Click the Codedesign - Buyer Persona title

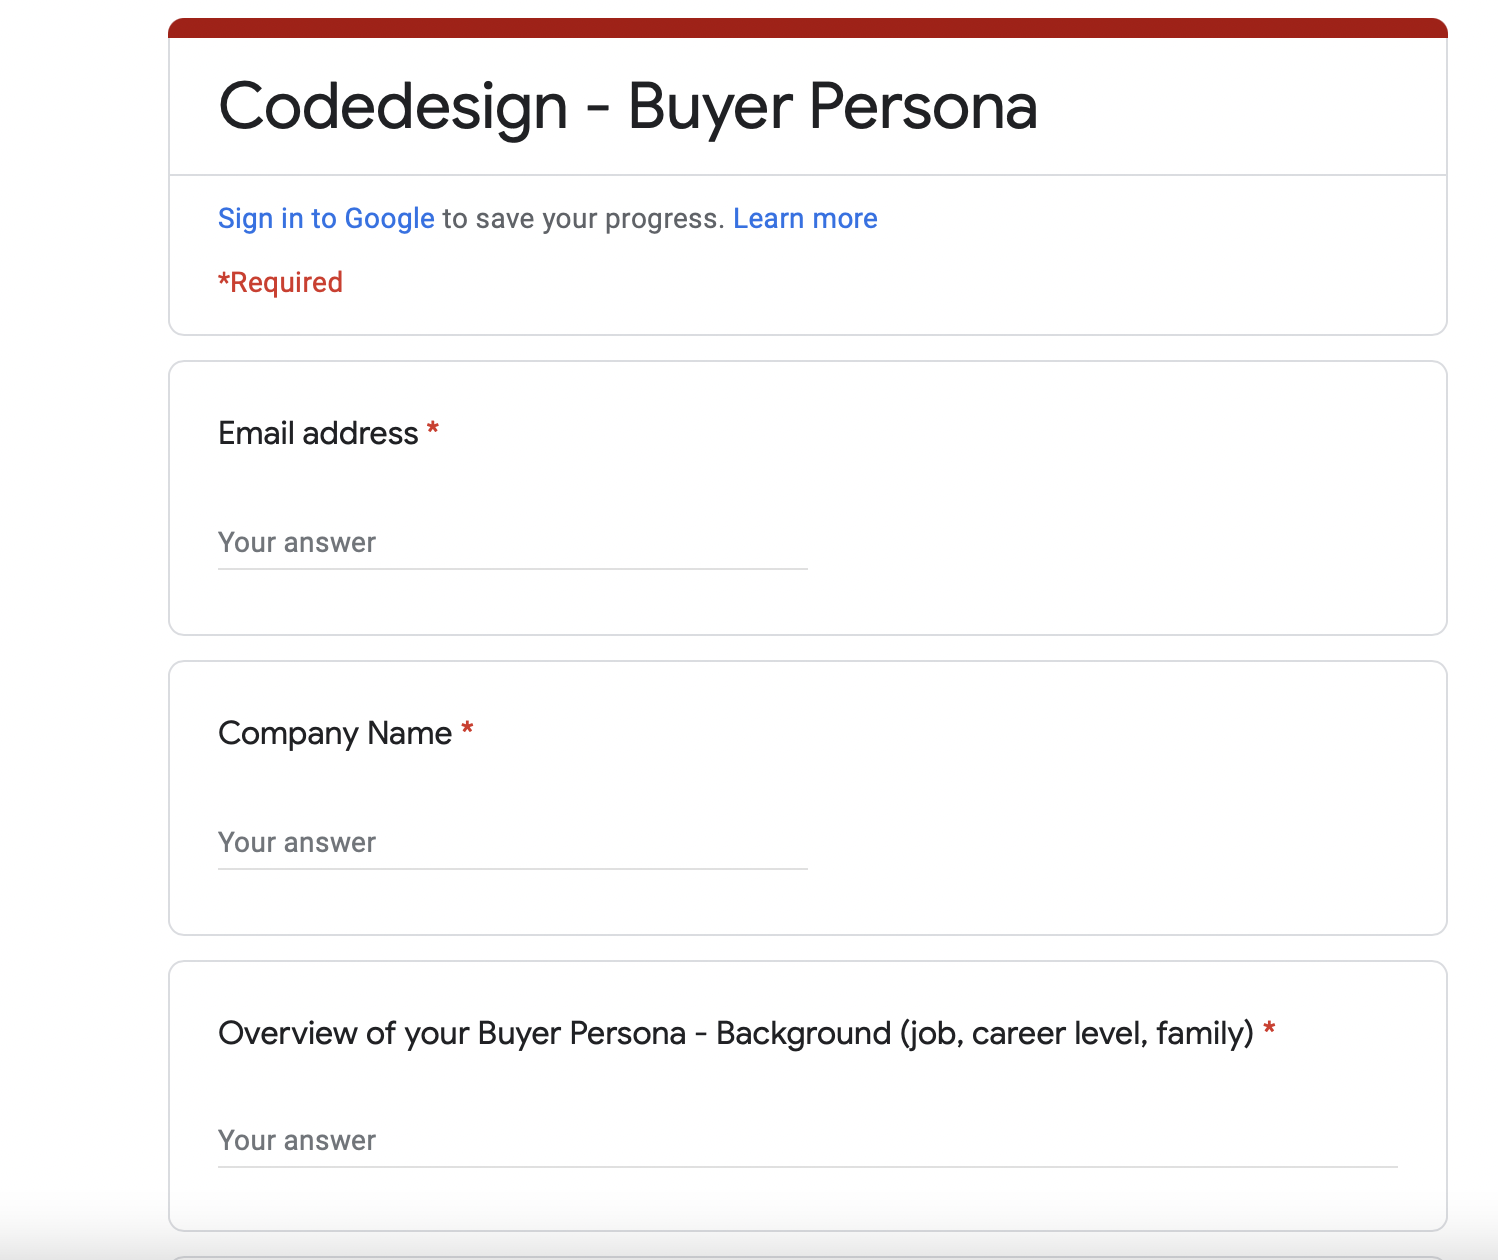(x=627, y=106)
